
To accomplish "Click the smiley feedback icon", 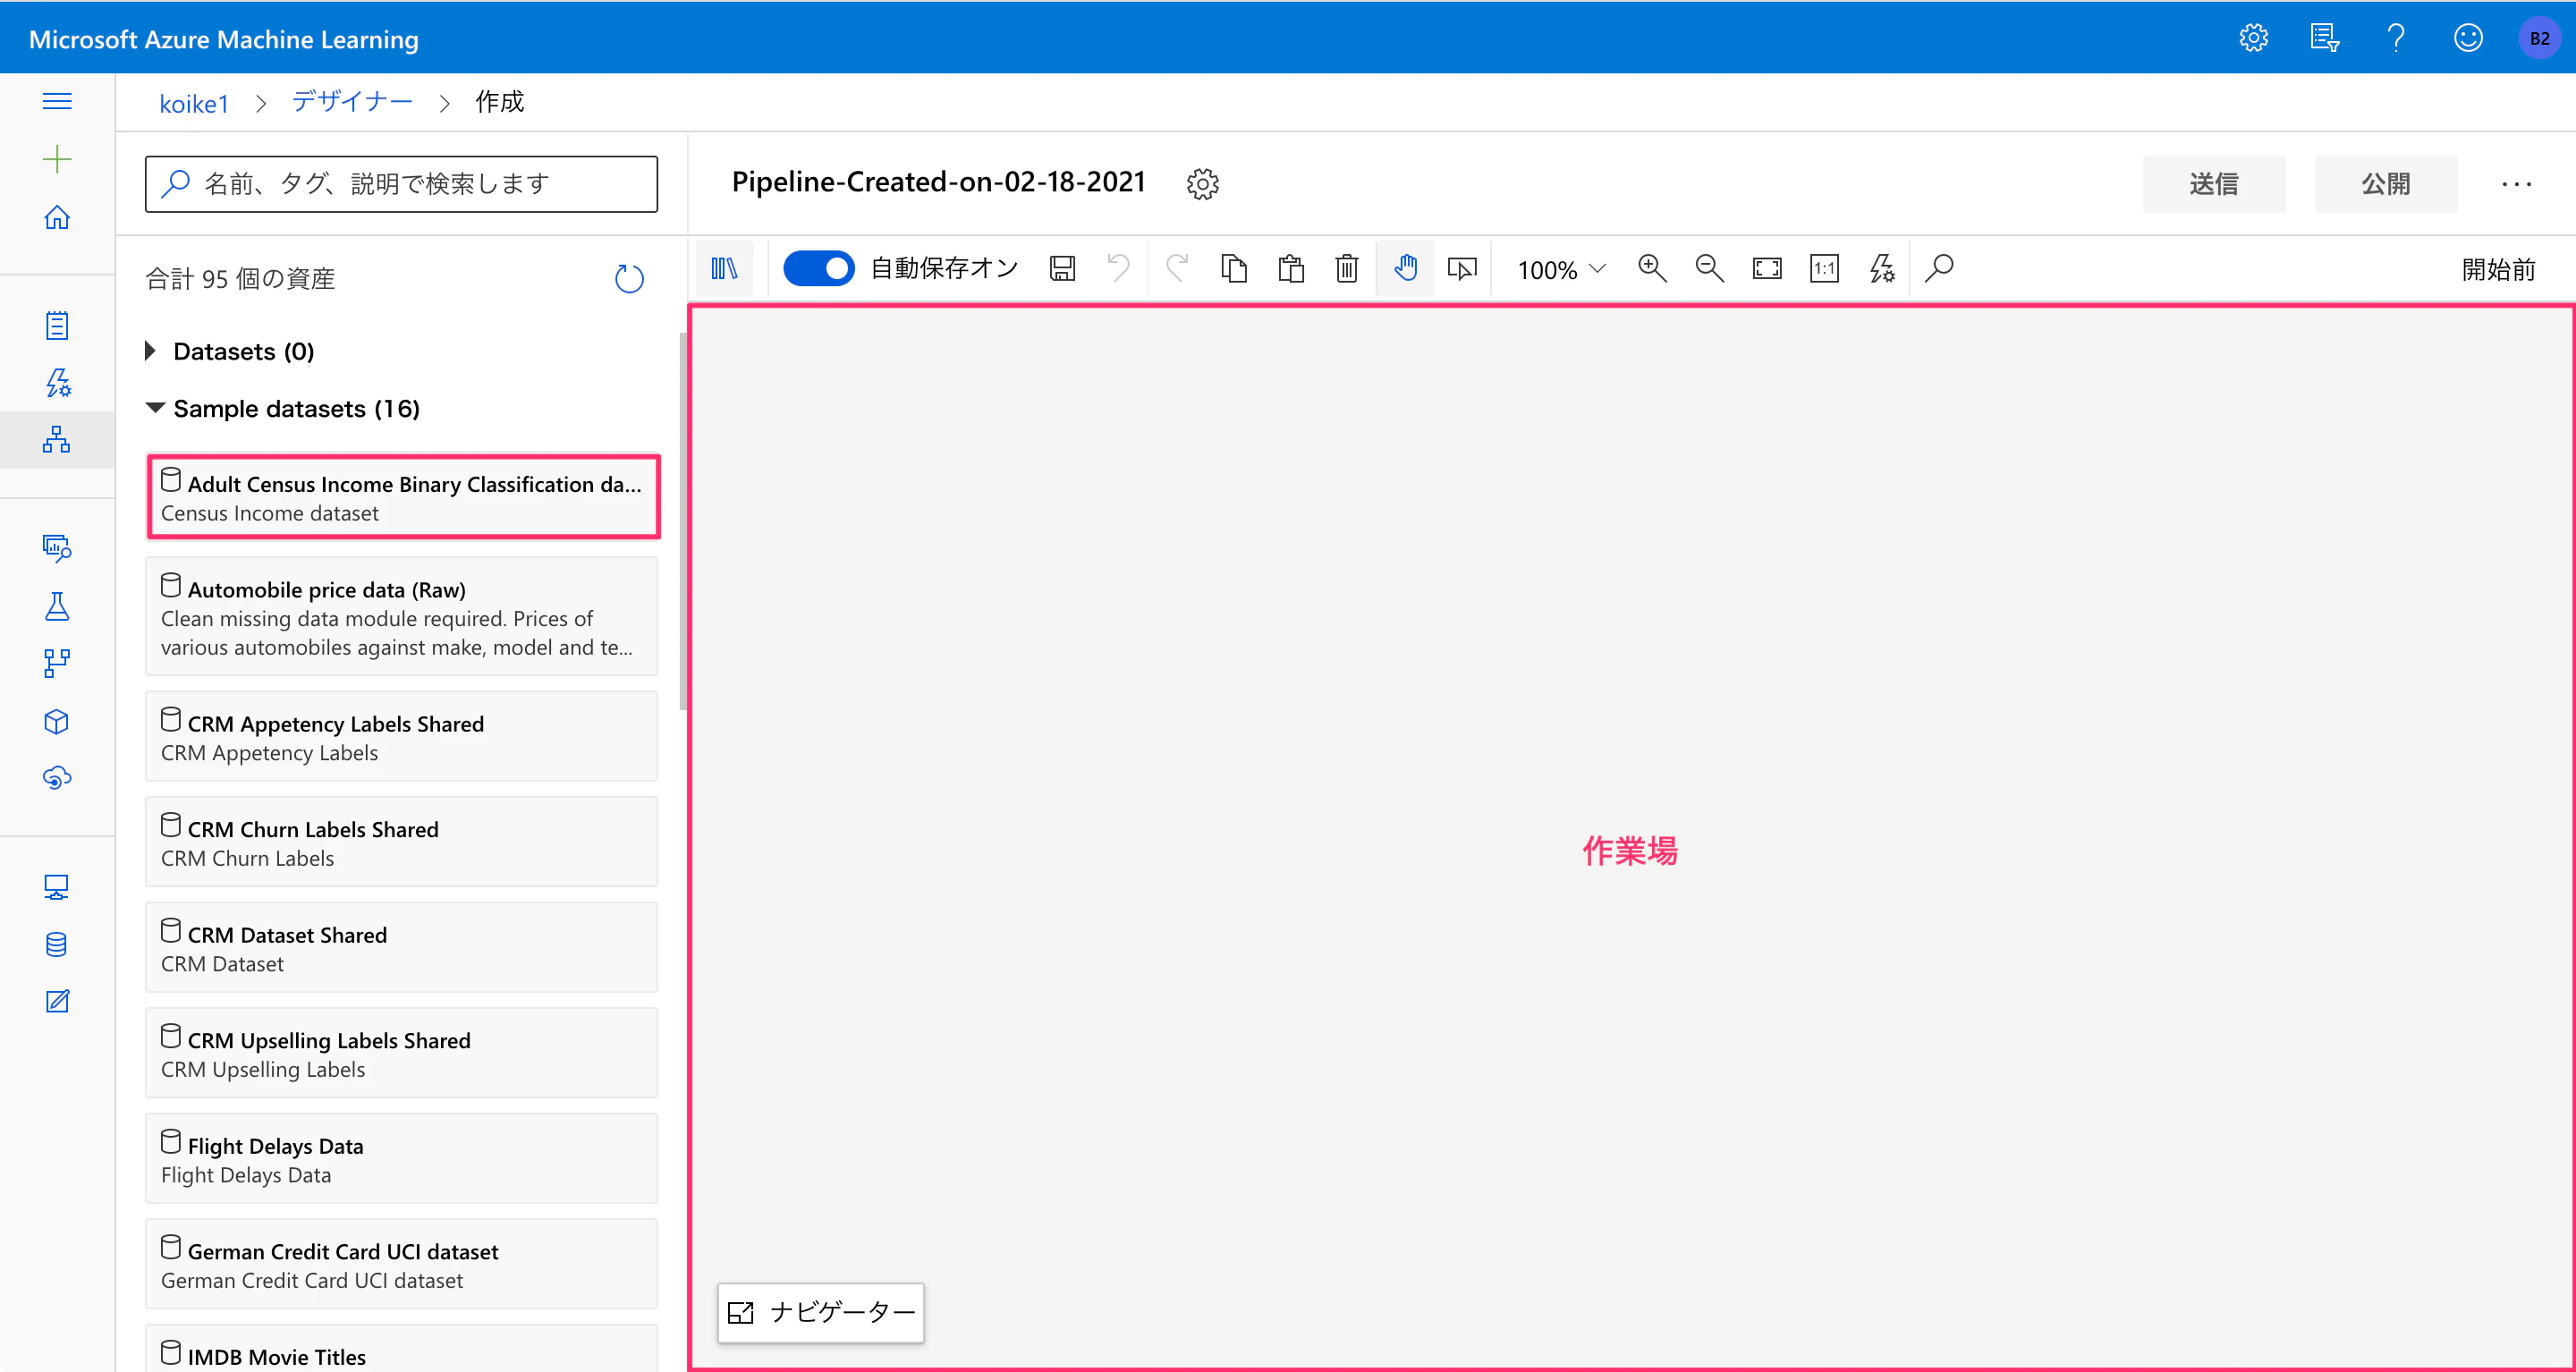I will click(2468, 38).
